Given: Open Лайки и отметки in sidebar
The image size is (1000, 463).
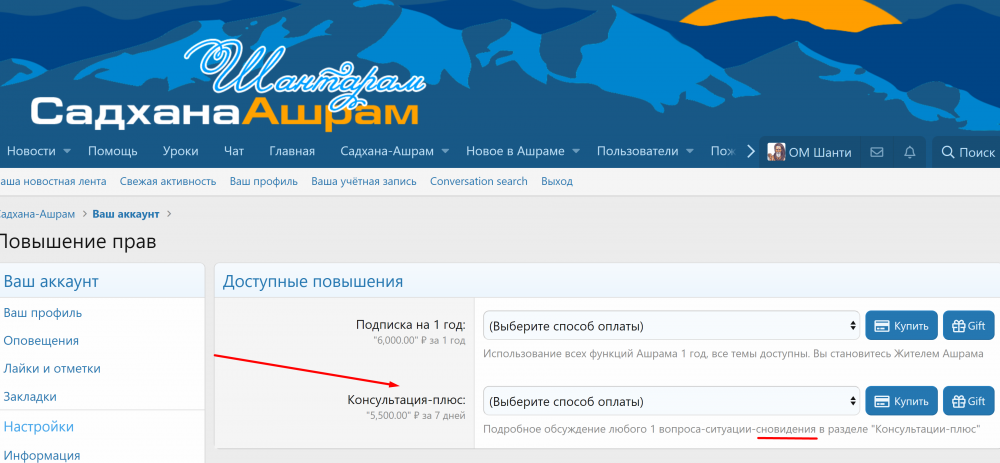Looking at the screenshot, I should pos(52,369).
